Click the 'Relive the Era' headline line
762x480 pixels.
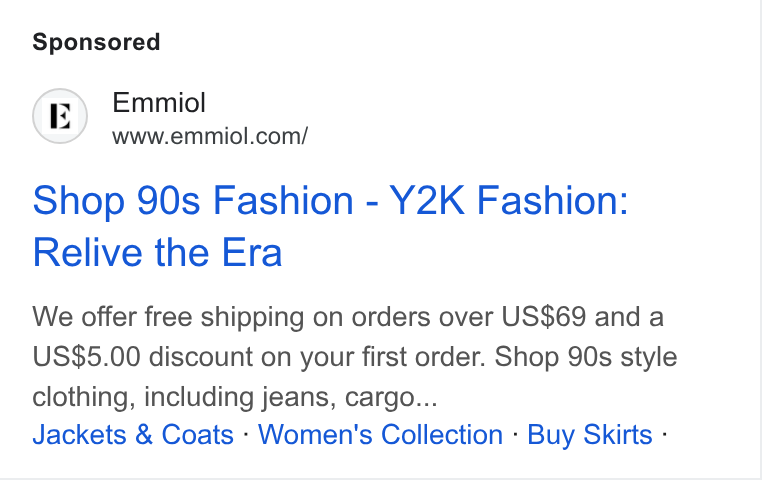click(157, 253)
